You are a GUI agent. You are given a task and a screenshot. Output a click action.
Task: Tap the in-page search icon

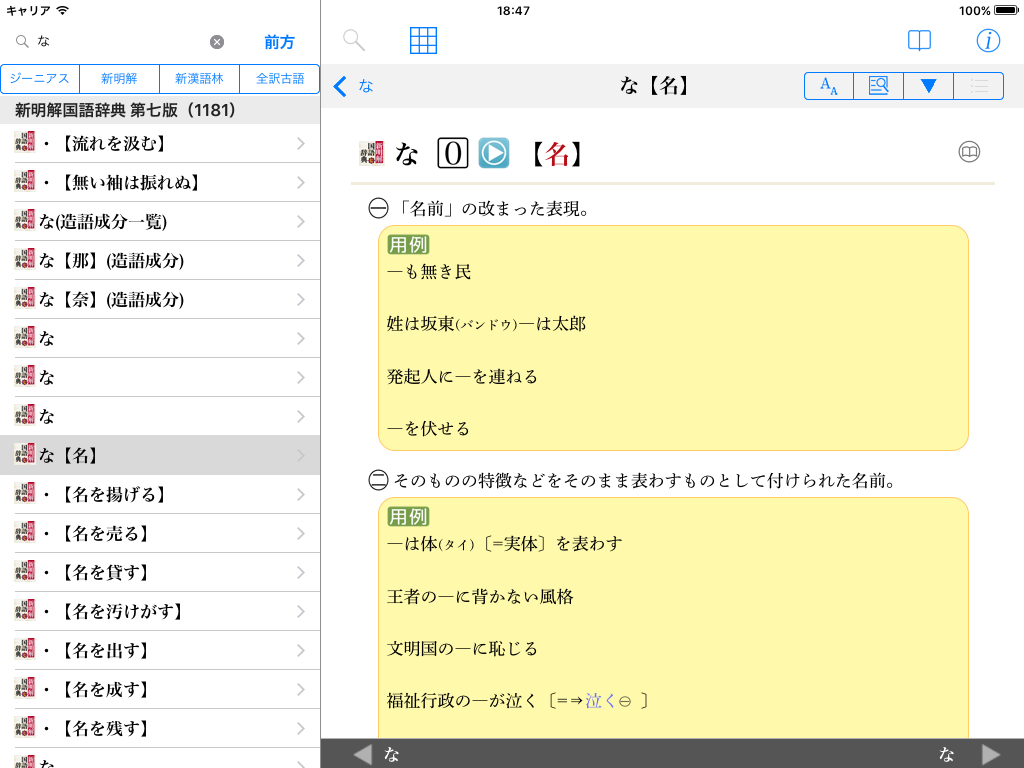[878, 86]
